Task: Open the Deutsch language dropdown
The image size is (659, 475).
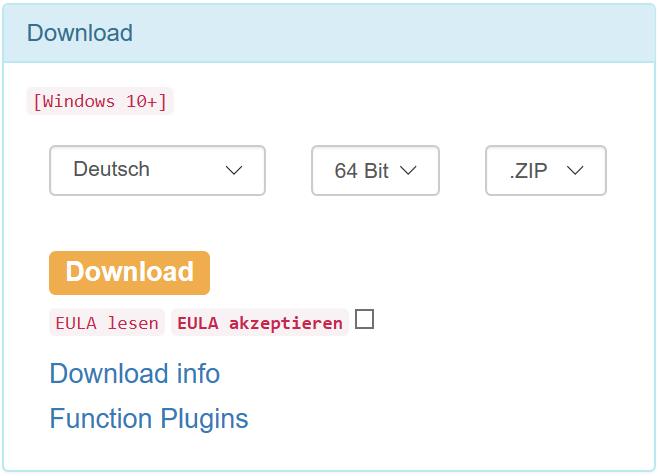Action: (x=157, y=170)
